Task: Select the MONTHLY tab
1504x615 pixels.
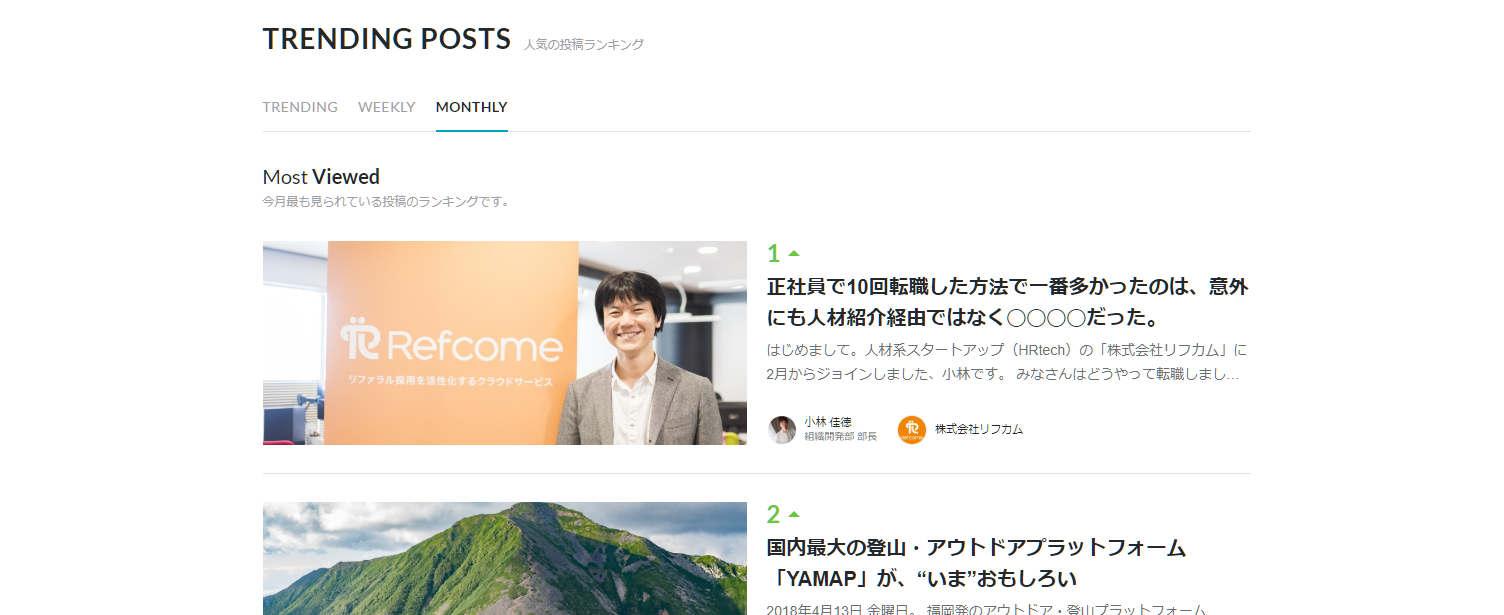Action: [471, 107]
